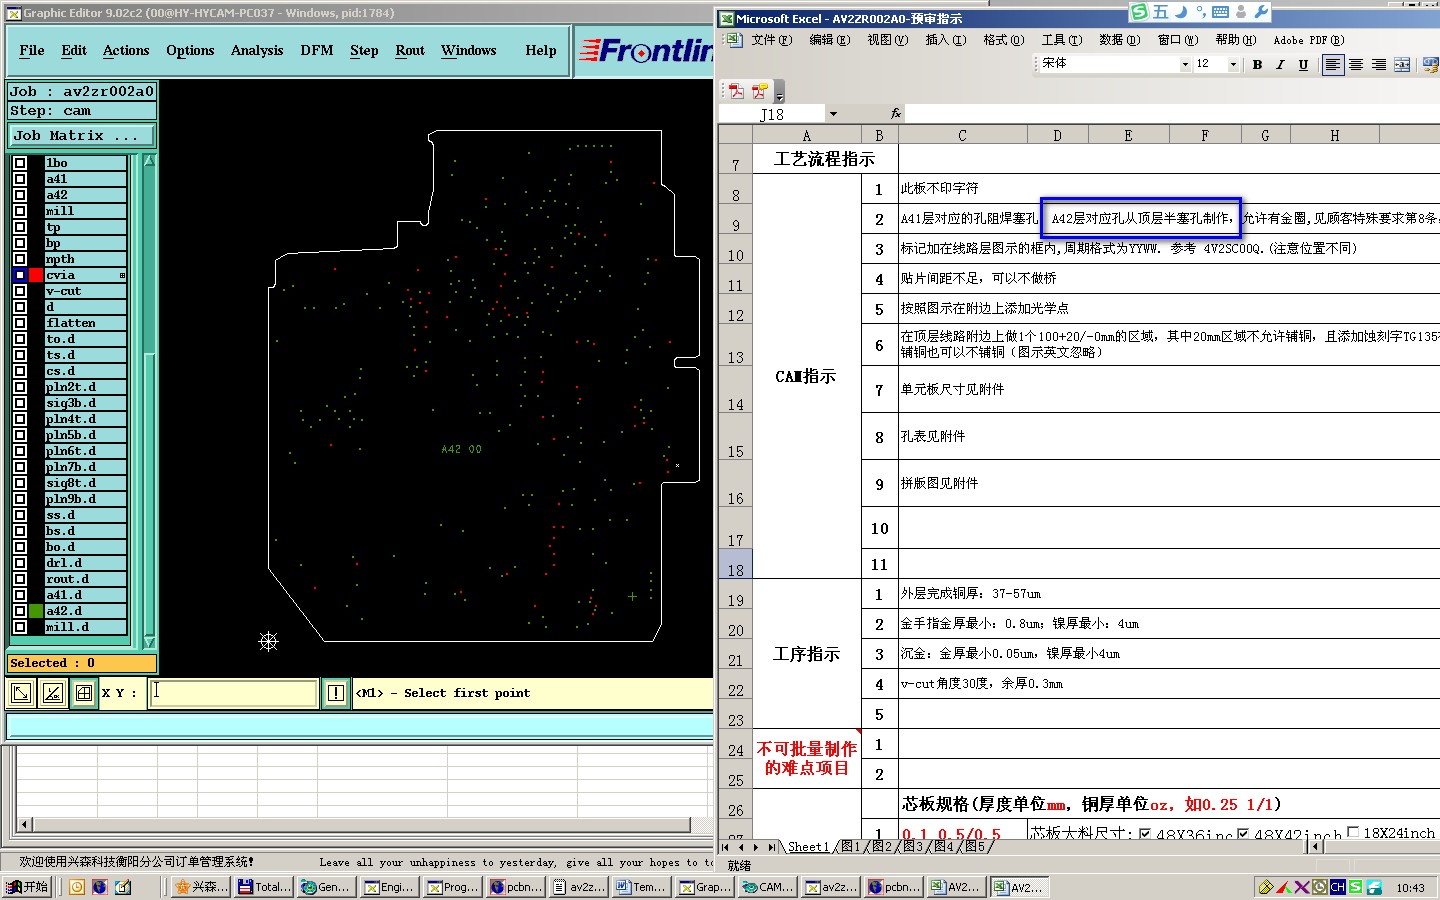The height and width of the screenshot is (900, 1440).
Task: Open the DFM menu in Graphic Editor
Action: (317, 50)
